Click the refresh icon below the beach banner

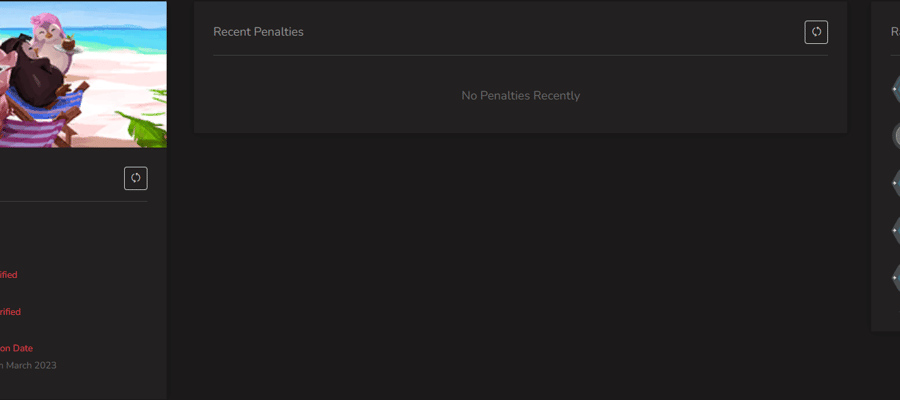(135, 178)
